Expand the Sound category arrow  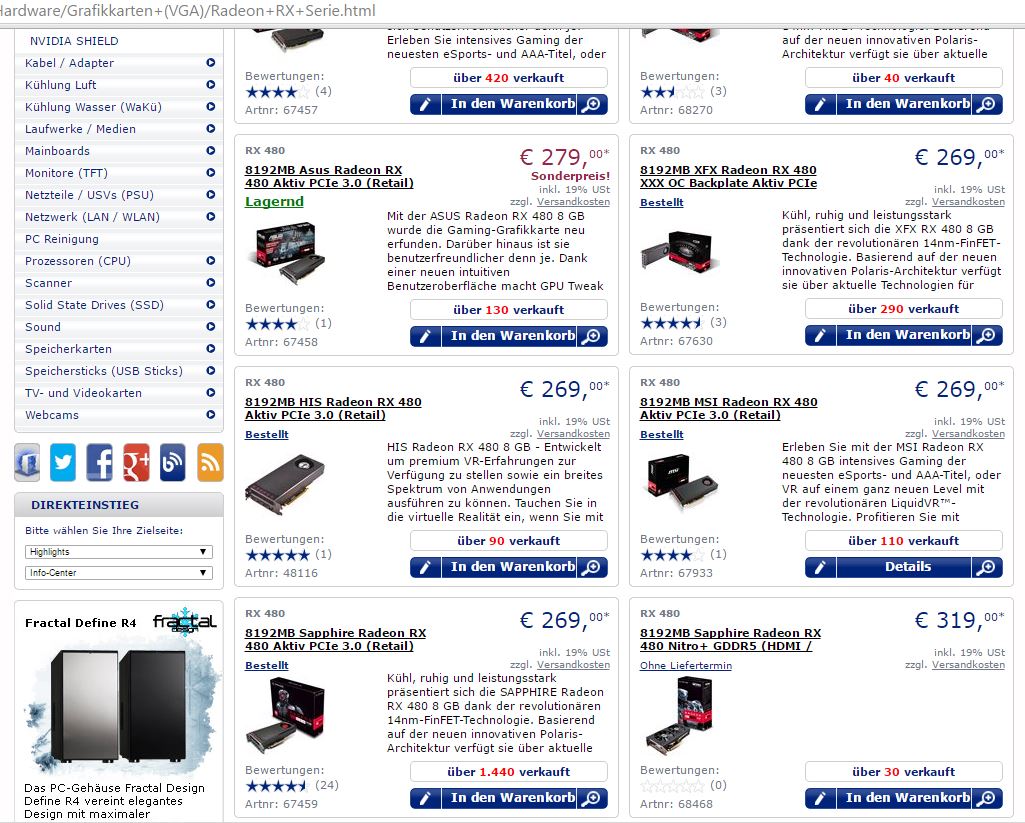[x=210, y=326]
